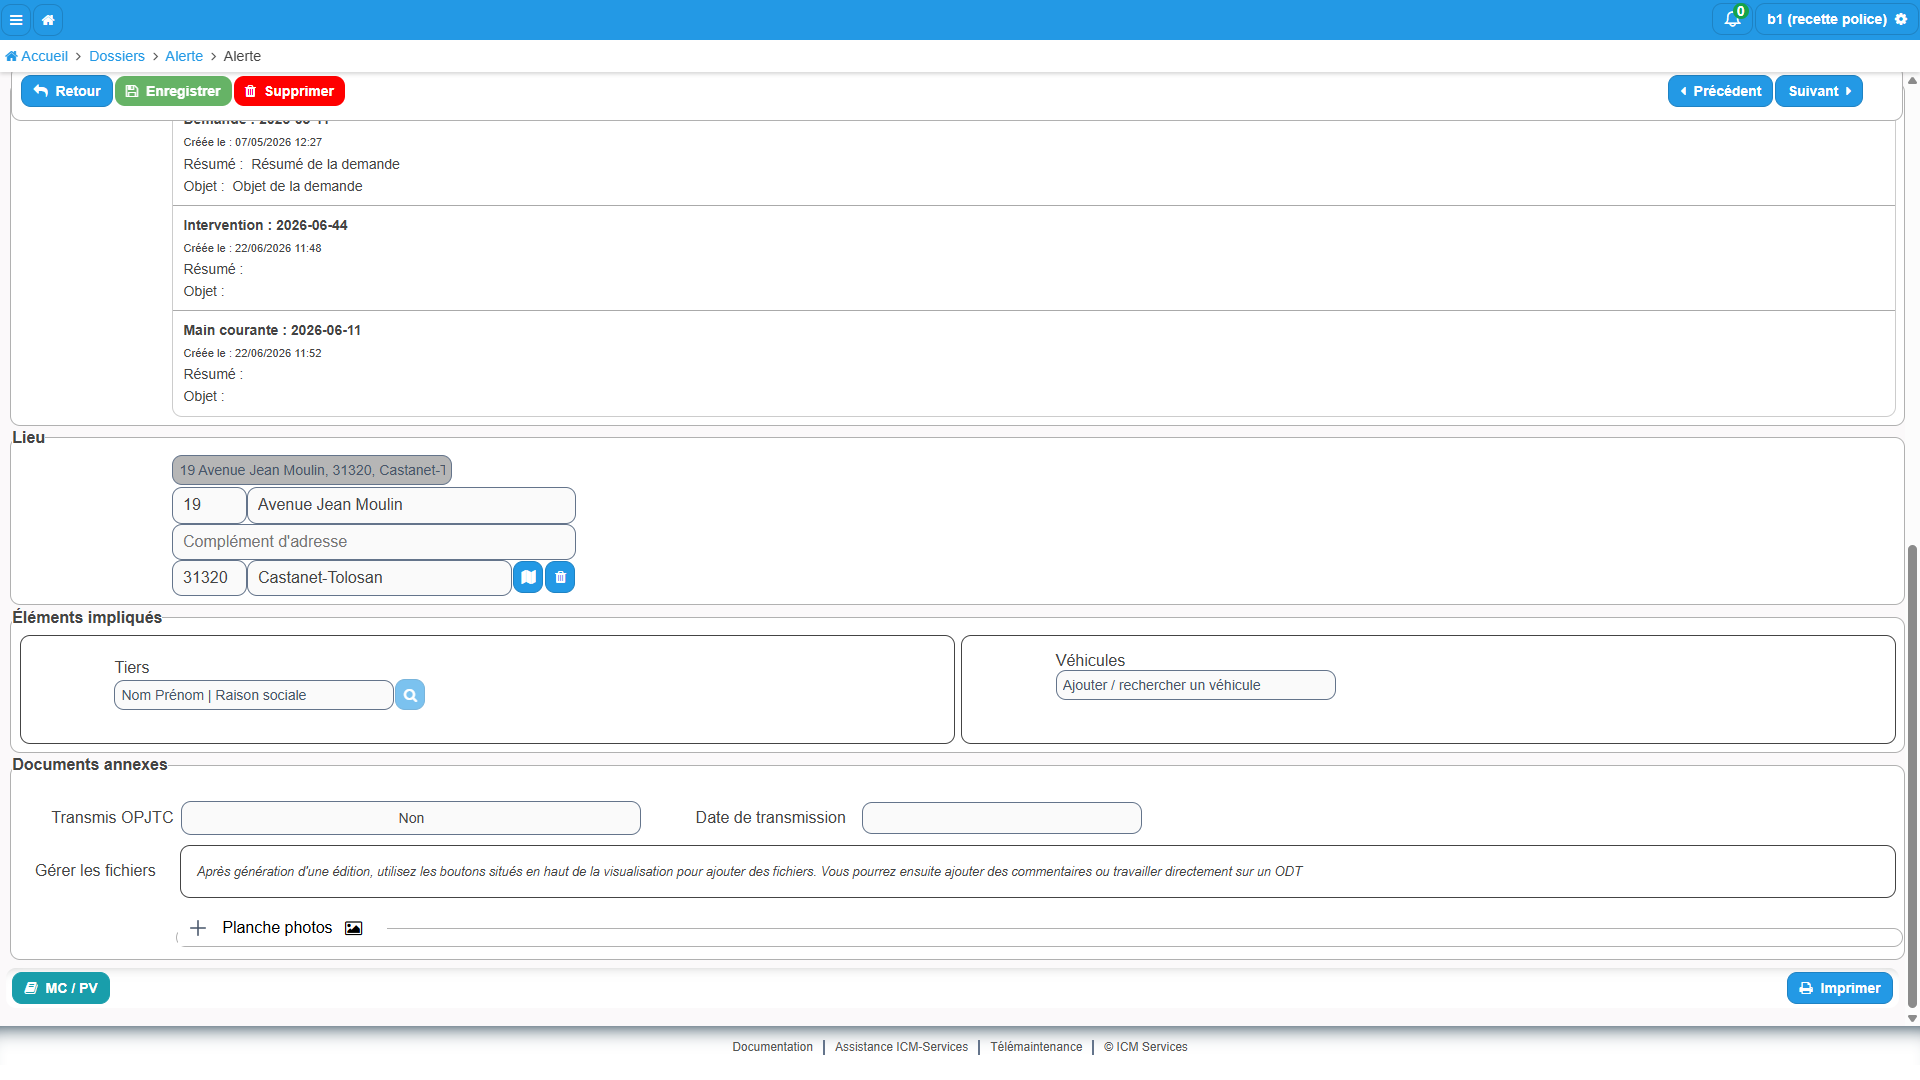The height and width of the screenshot is (1080, 1920).
Task: Show address on map icon
Action: pyautogui.click(x=528, y=578)
